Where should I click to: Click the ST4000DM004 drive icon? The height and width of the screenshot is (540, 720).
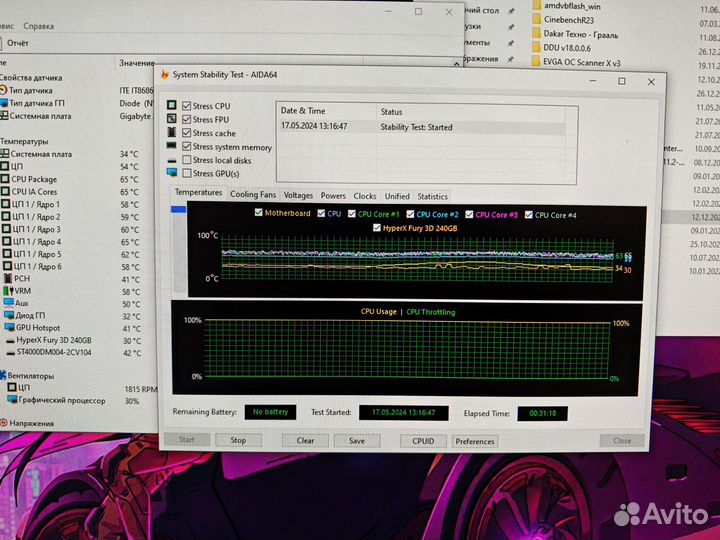[11, 353]
